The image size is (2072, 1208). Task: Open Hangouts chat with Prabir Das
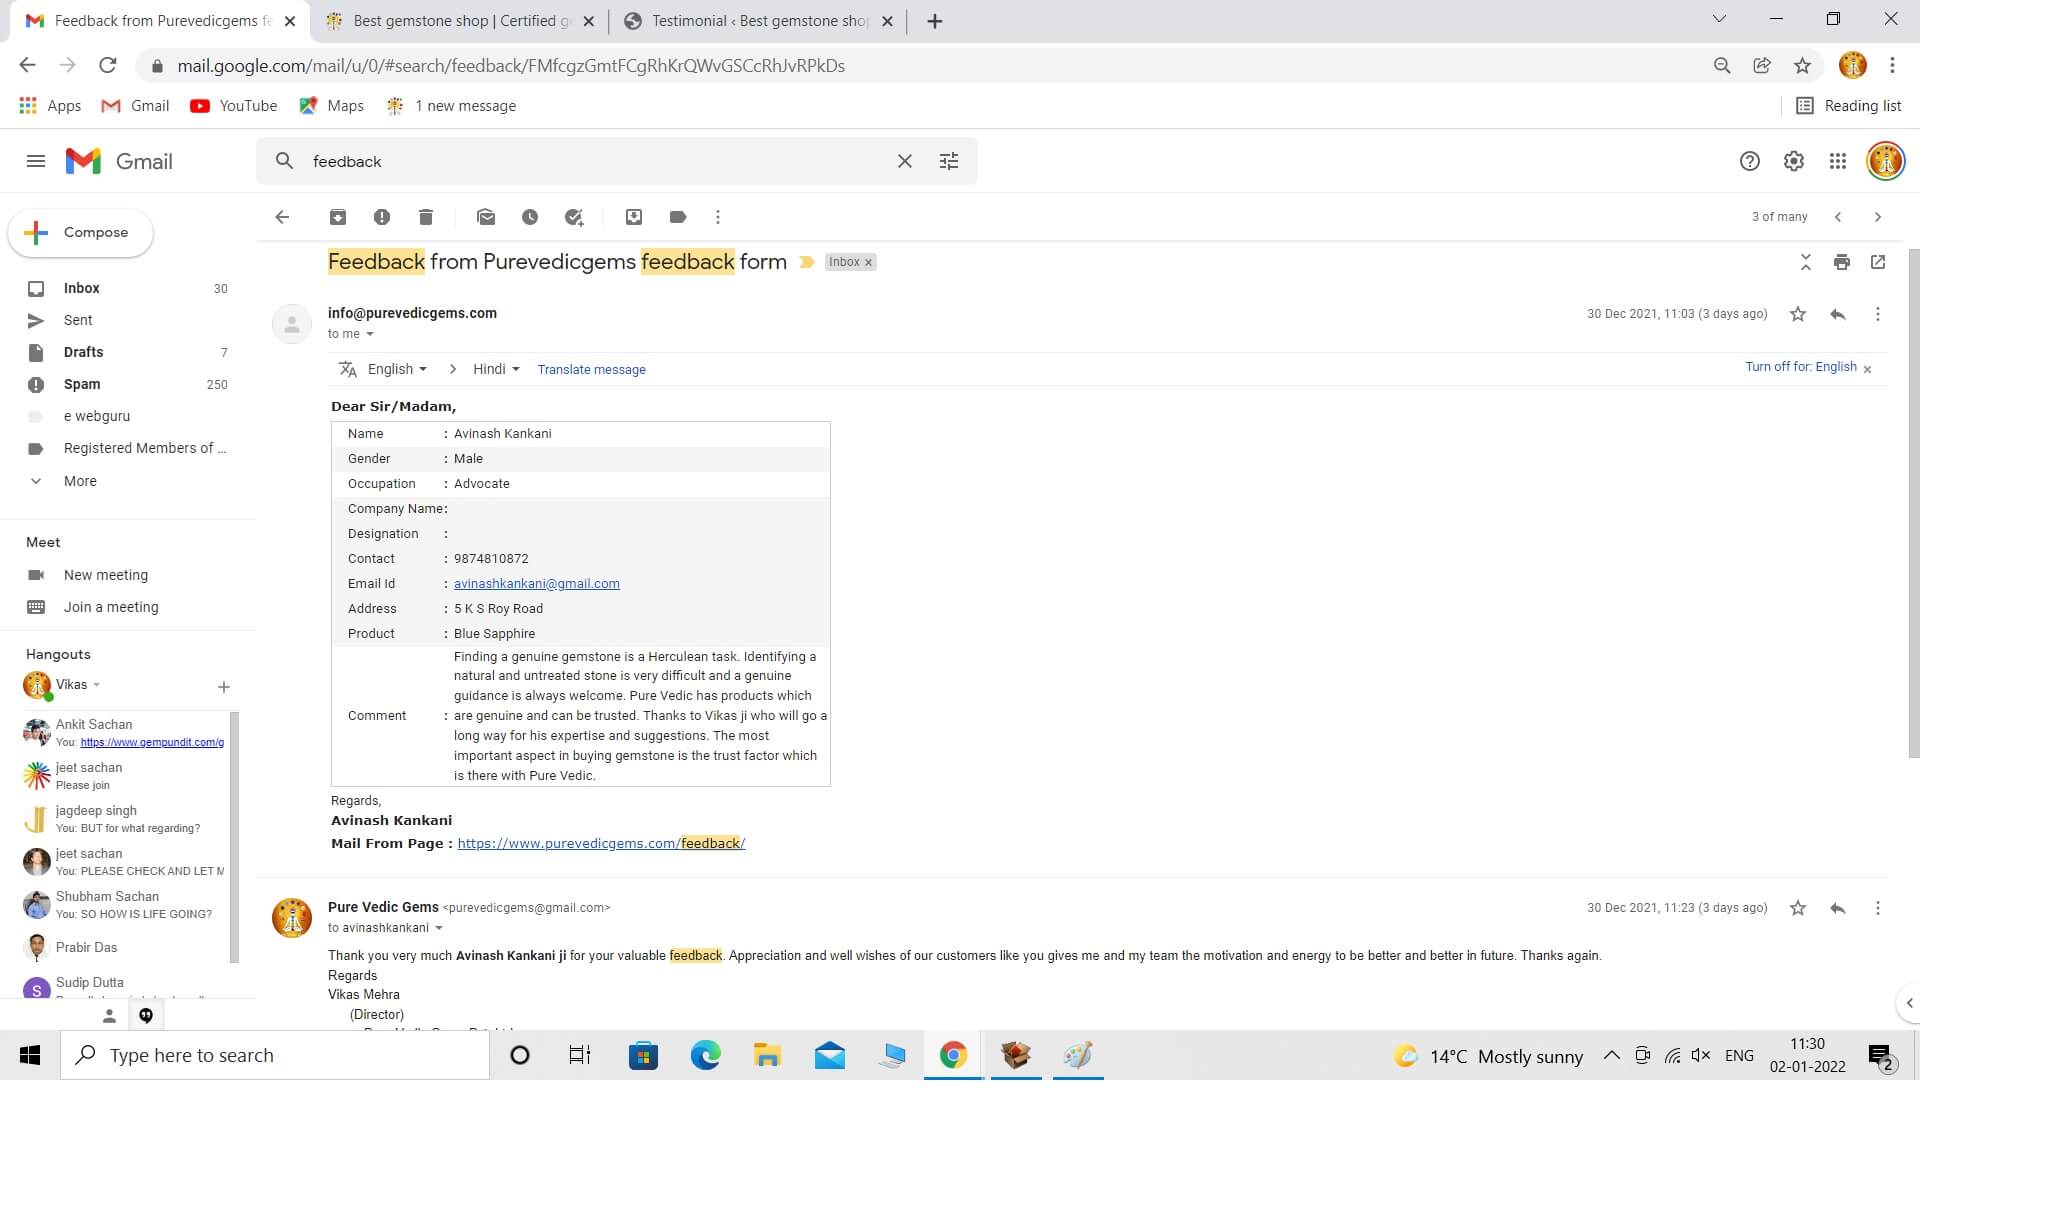pyautogui.click(x=124, y=947)
